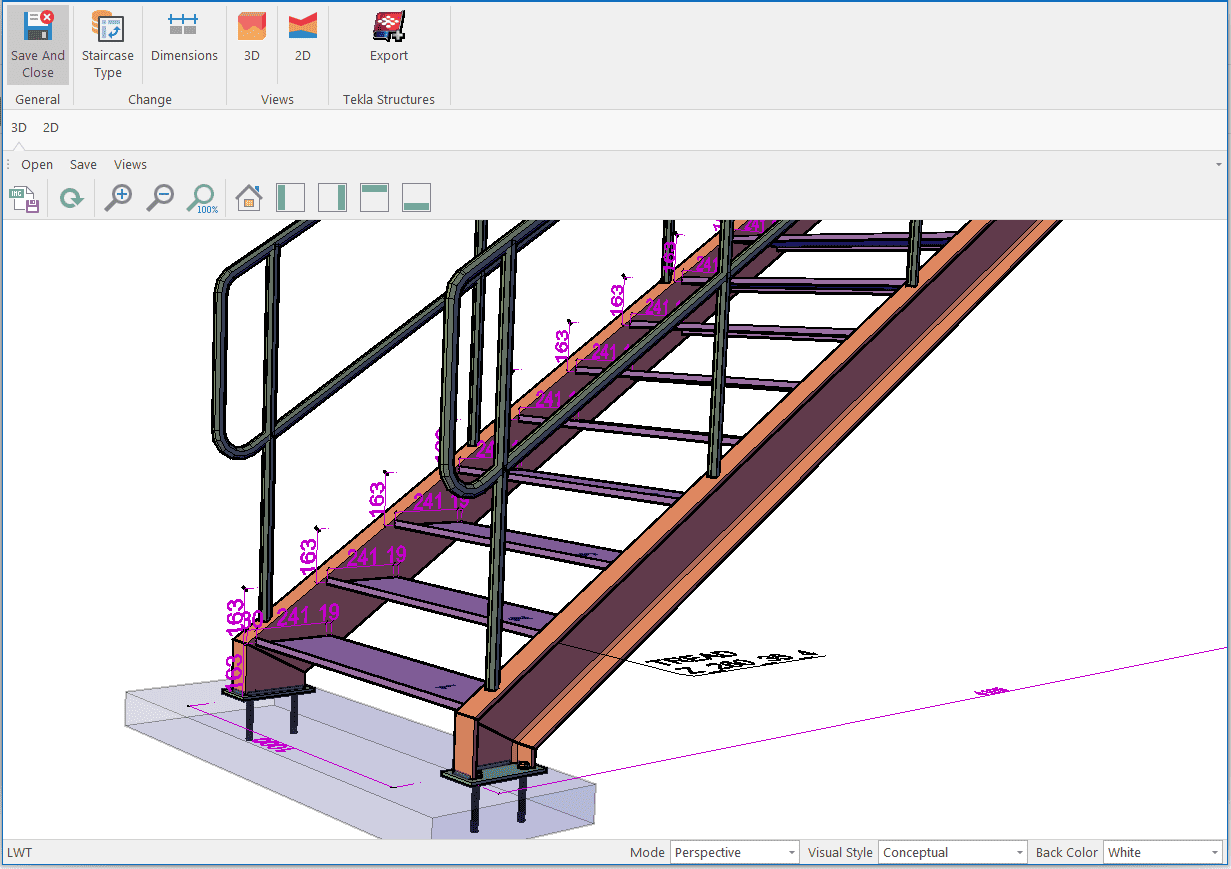Viewport: 1231px width, 869px height.
Task: Select the 2D document tab
Action: 51,128
